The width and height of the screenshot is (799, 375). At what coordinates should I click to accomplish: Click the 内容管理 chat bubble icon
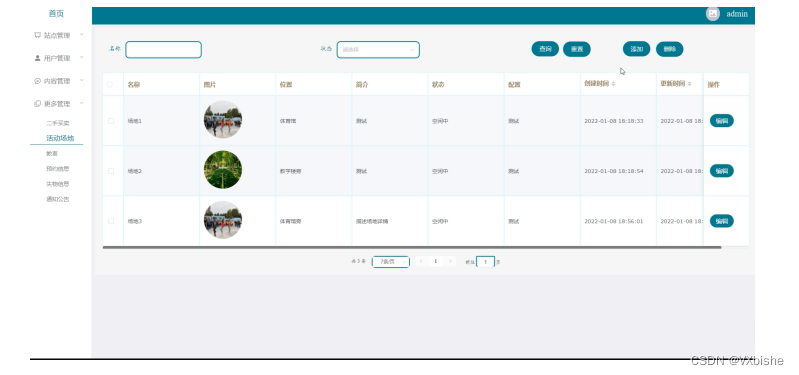click(x=37, y=81)
